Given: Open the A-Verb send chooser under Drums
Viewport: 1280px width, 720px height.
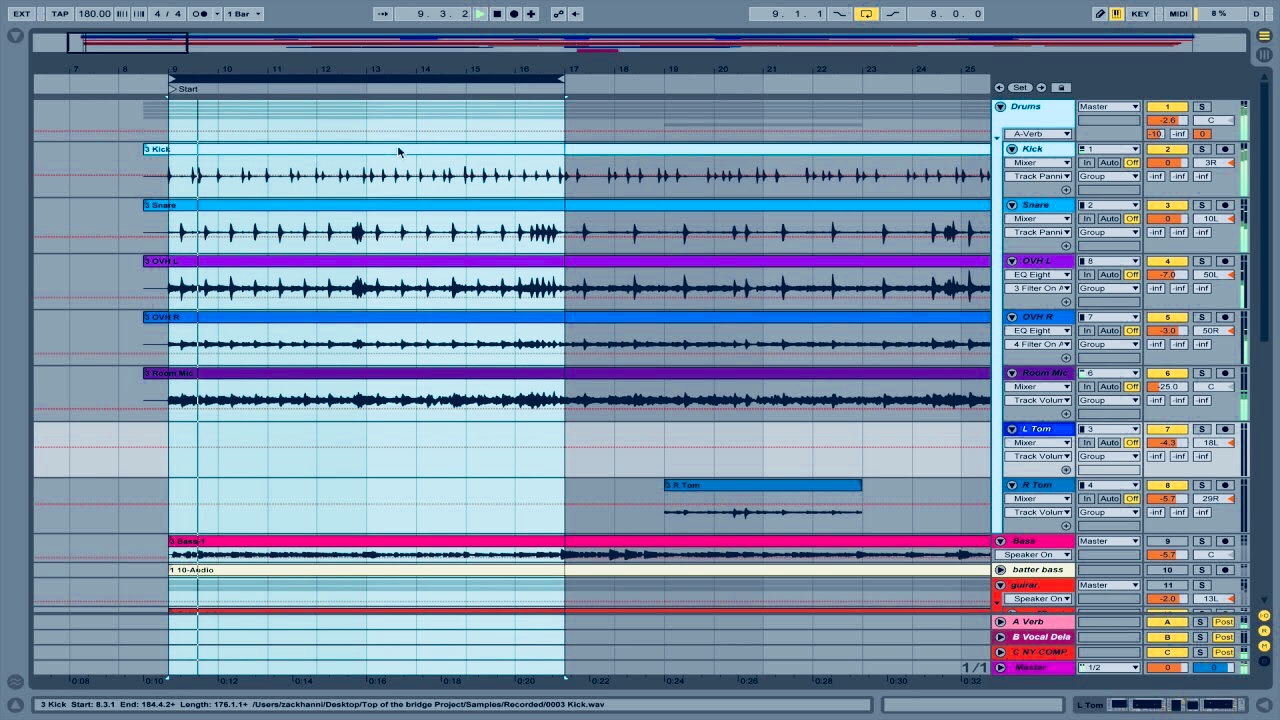Looking at the screenshot, I should tap(1038, 133).
